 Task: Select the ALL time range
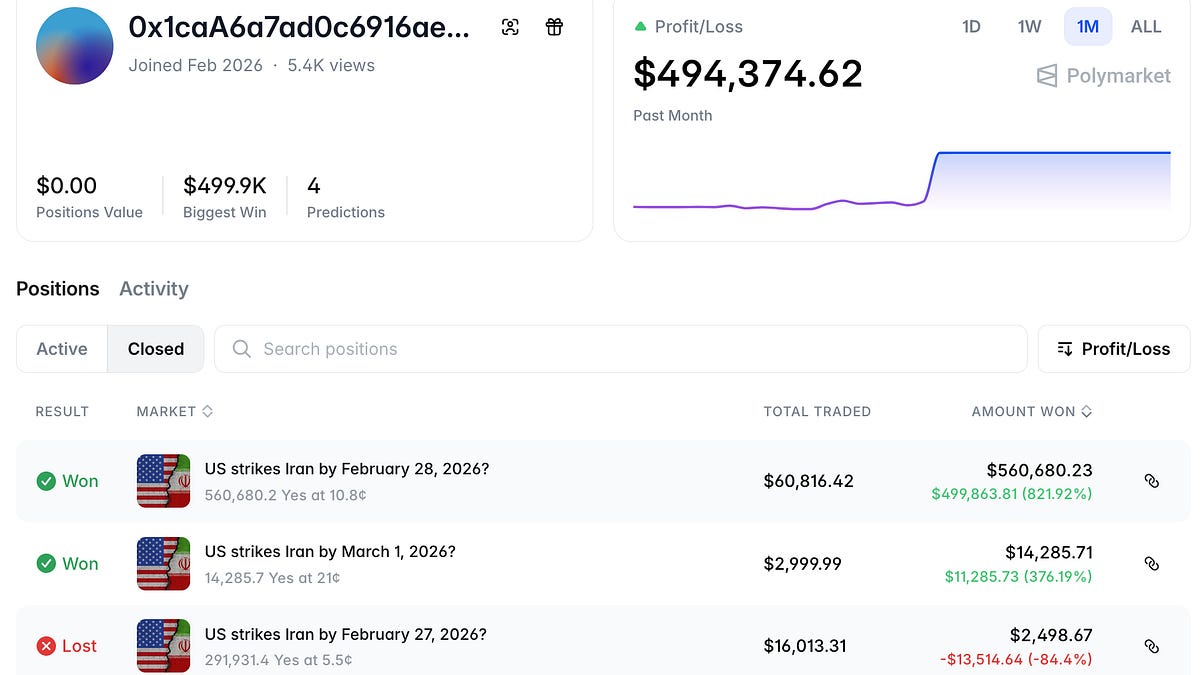pos(1146,27)
